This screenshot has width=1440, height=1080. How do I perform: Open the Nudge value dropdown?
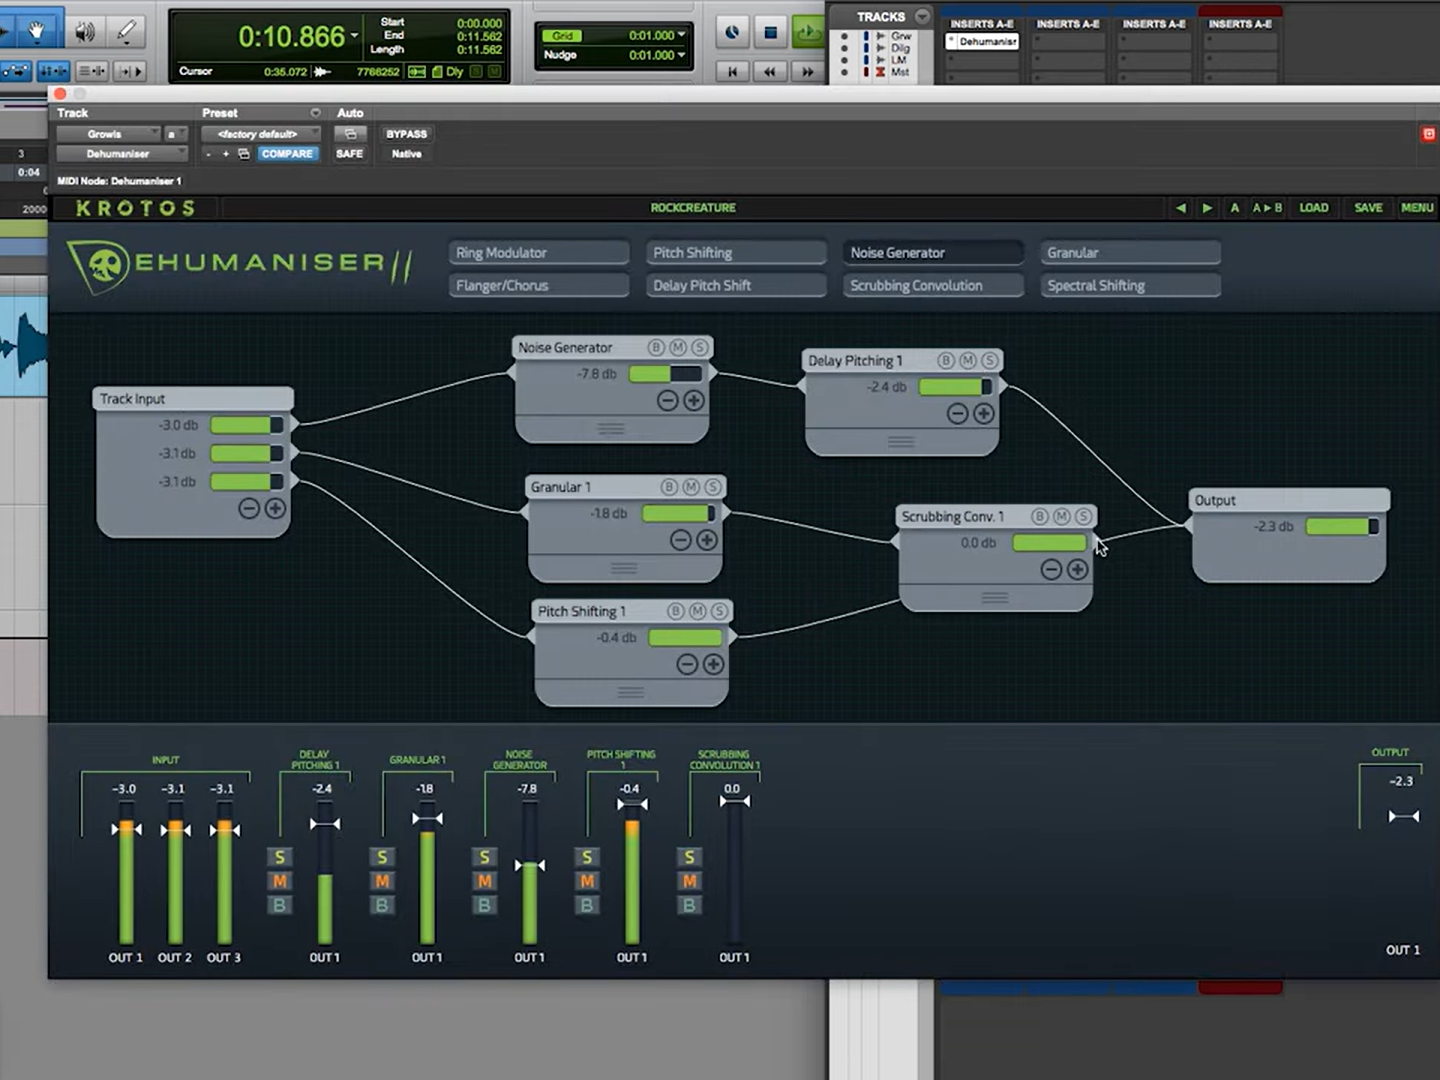tap(682, 55)
